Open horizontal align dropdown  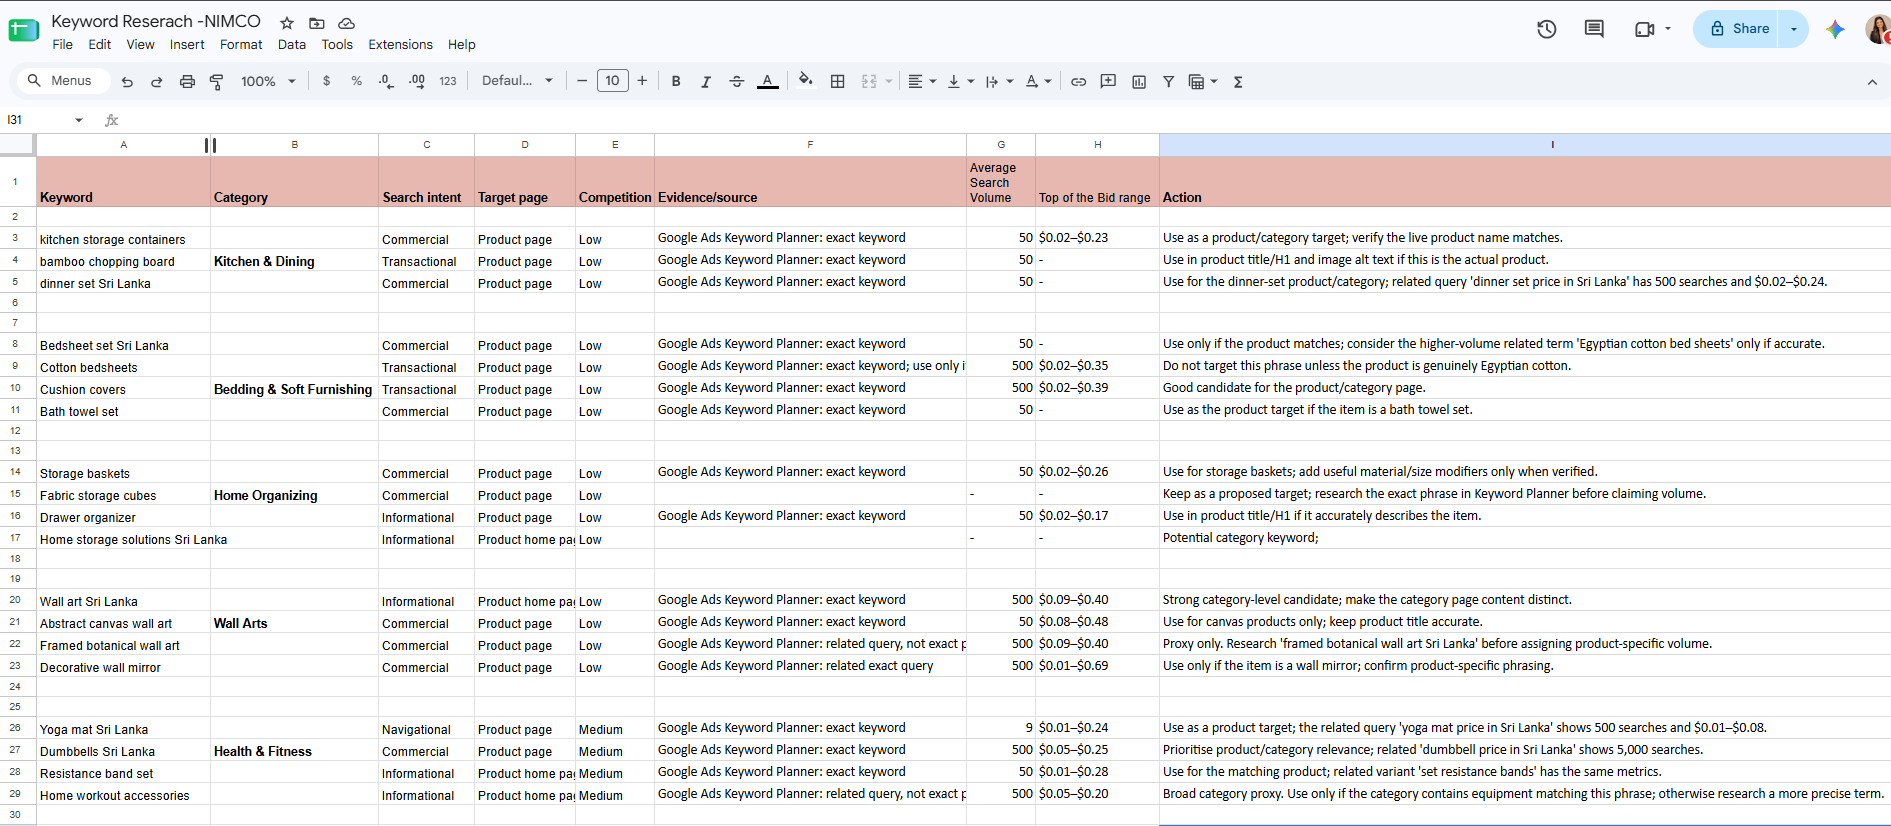click(922, 82)
